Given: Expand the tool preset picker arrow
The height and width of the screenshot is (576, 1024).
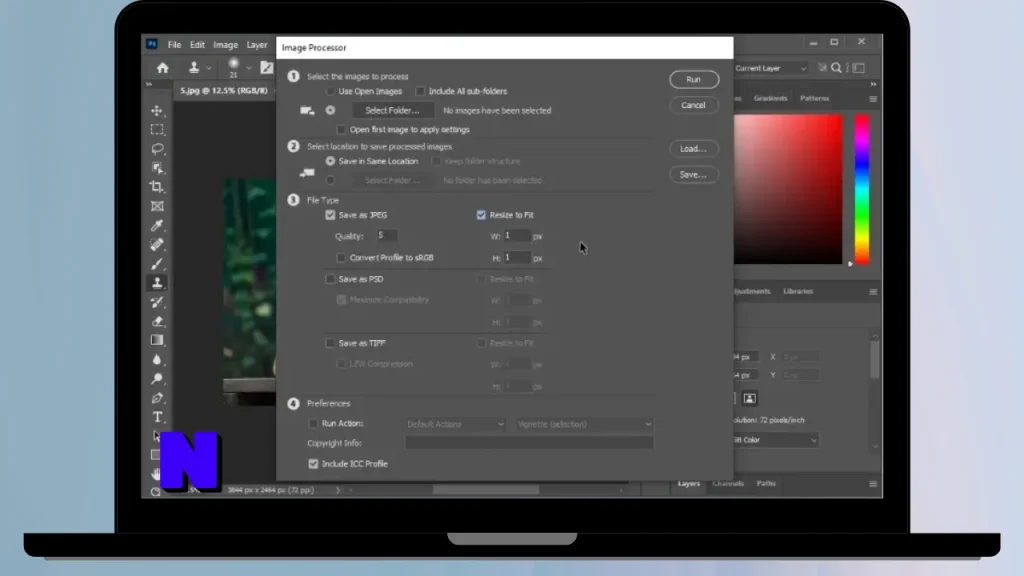Looking at the screenshot, I should [208, 68].
